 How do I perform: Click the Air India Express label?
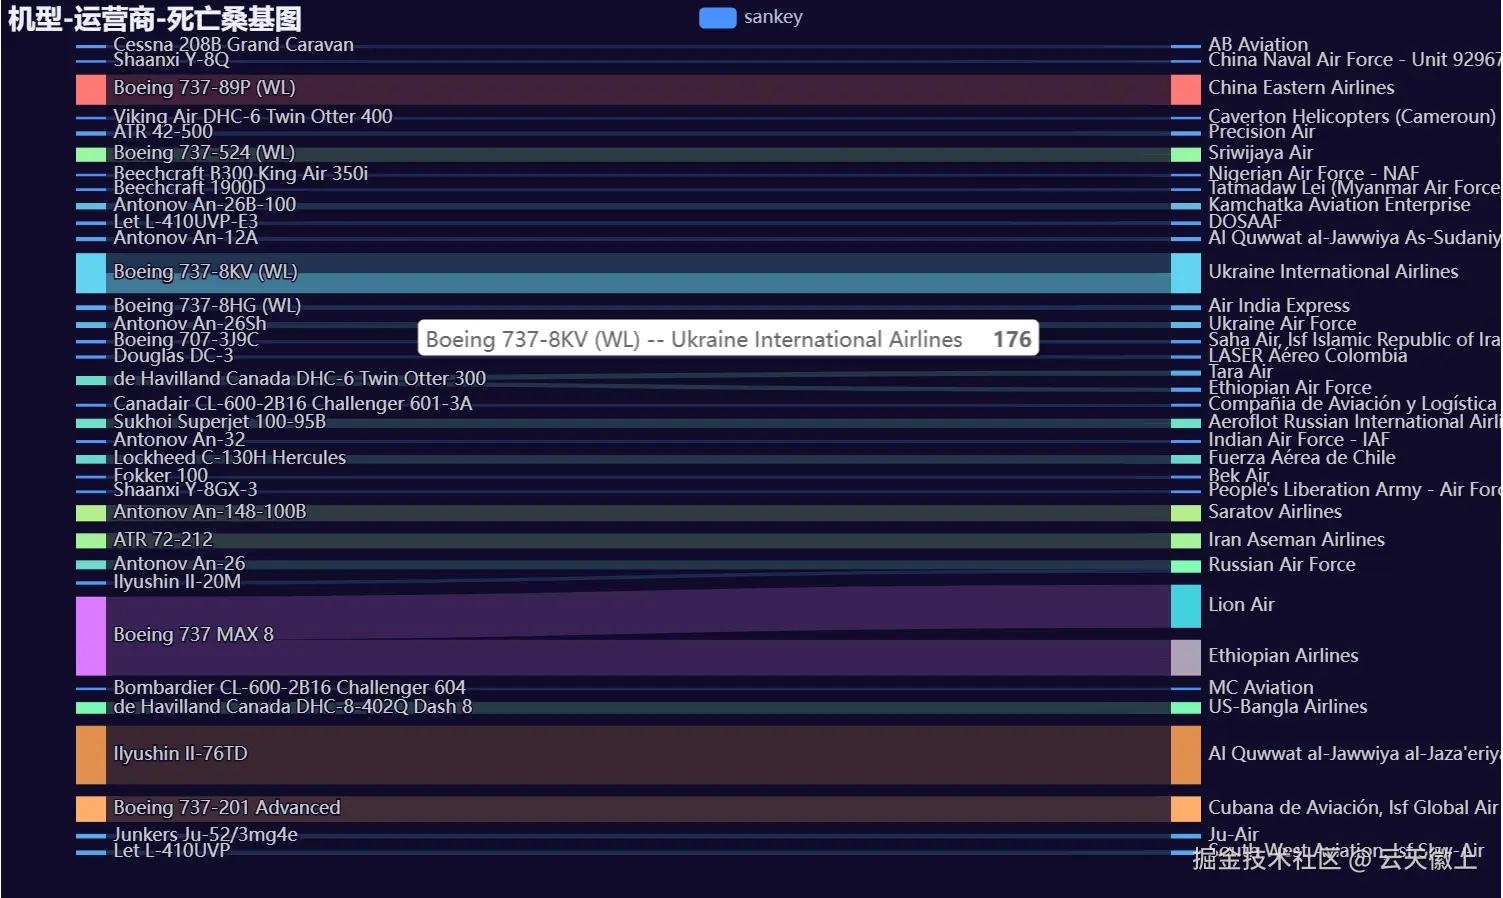tap(1279, 306)
